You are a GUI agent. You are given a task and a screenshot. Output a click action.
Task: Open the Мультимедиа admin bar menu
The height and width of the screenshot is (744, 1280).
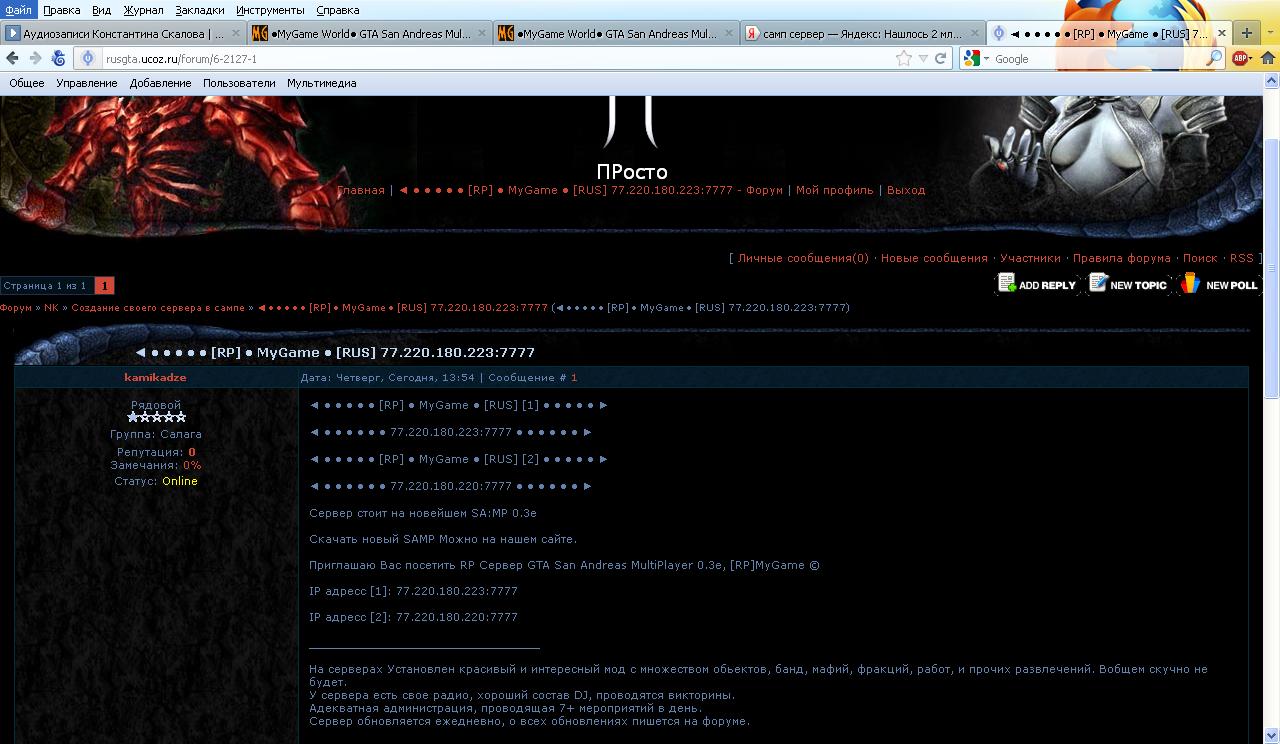pyautogui.click(x=322, y=83)
